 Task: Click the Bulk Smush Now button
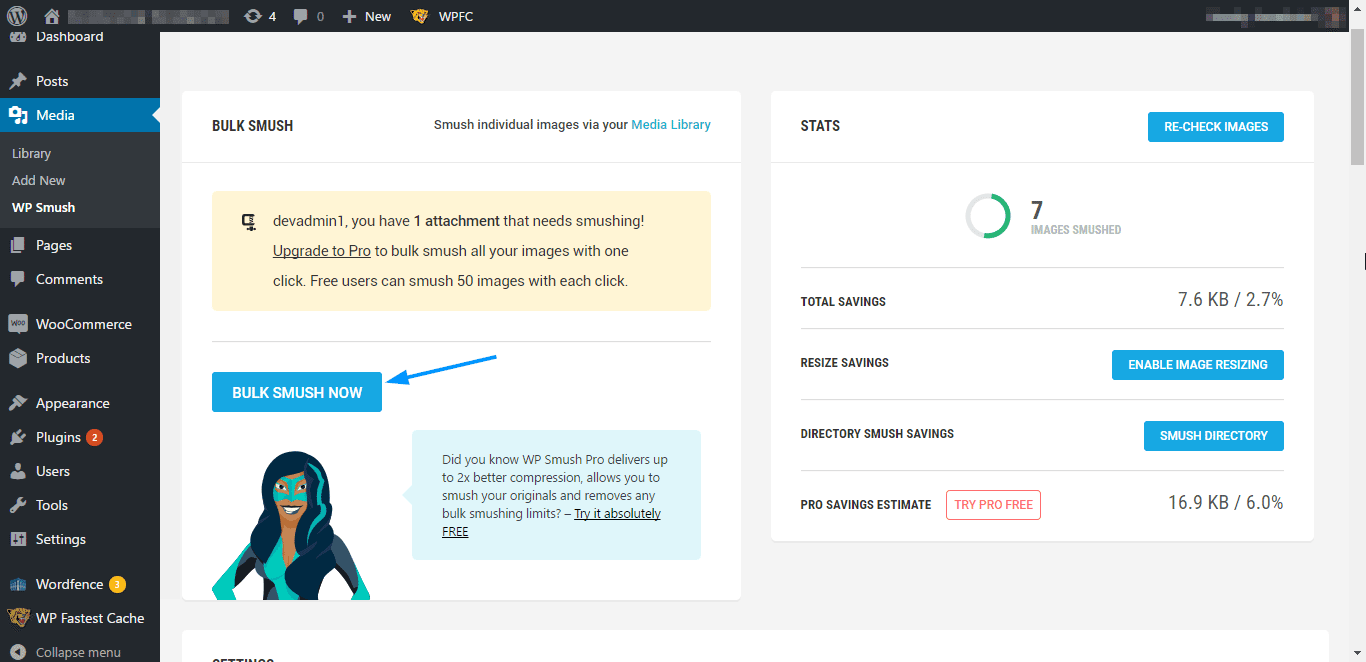pyautogui.click(x=297, y=392)
